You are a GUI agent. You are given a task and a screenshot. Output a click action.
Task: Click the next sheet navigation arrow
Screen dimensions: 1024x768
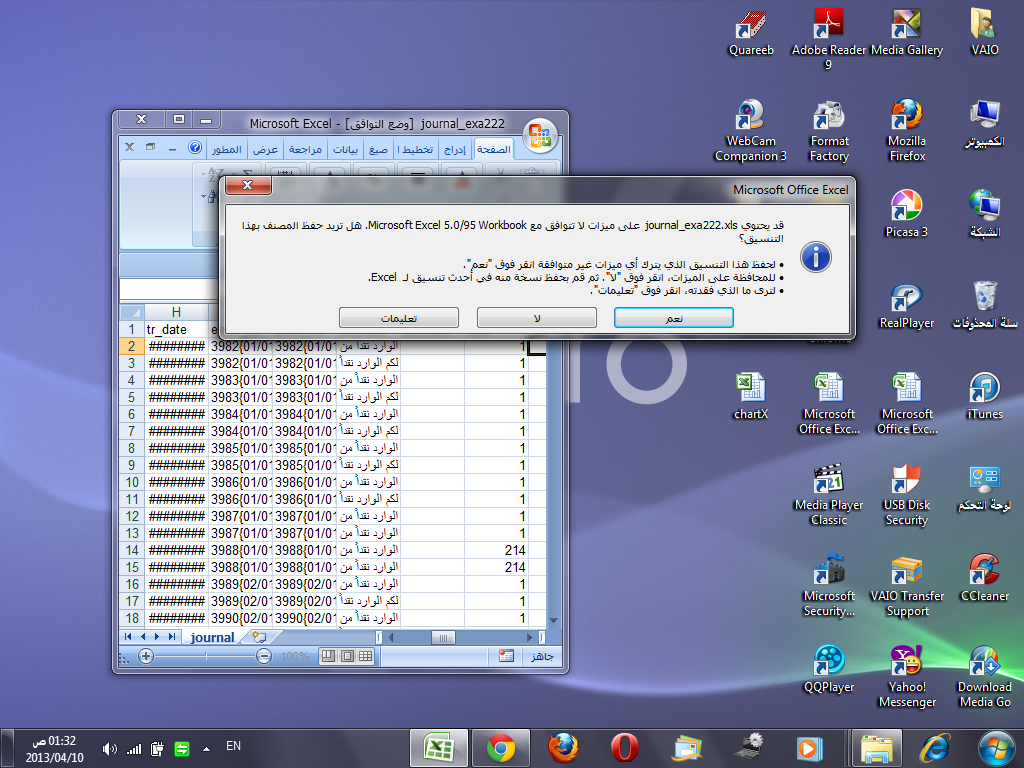[x=157, y=637]
